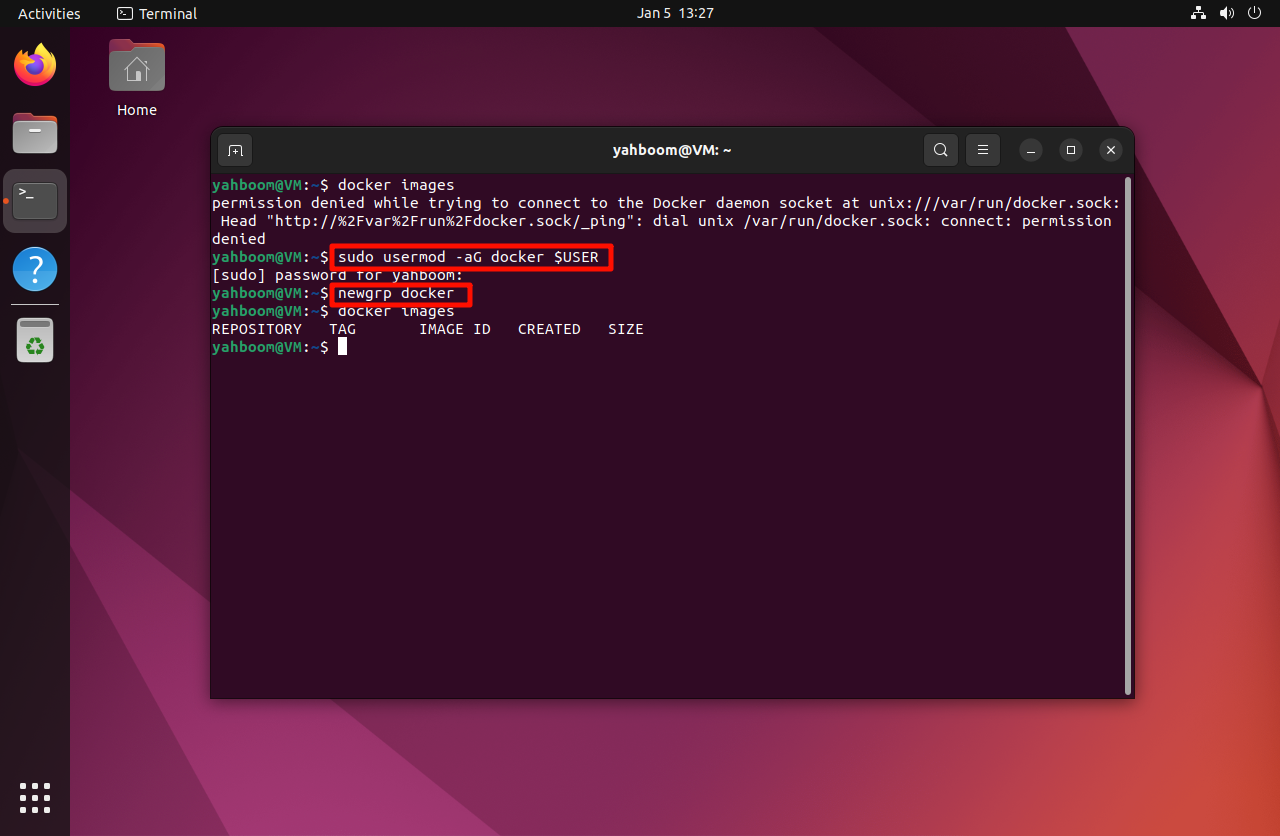Image resolution: width=1280 pixels, height=836 pixels.
Task: Open the trash application in the dock
Action: tap(35, 339)
